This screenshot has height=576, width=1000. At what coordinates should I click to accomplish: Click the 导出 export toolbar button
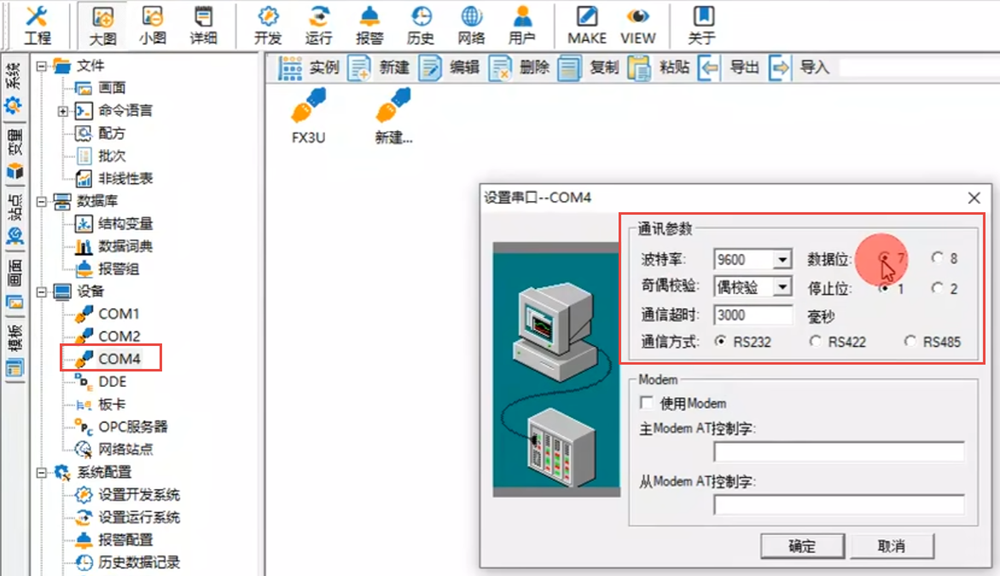click(x=729, y=68)
